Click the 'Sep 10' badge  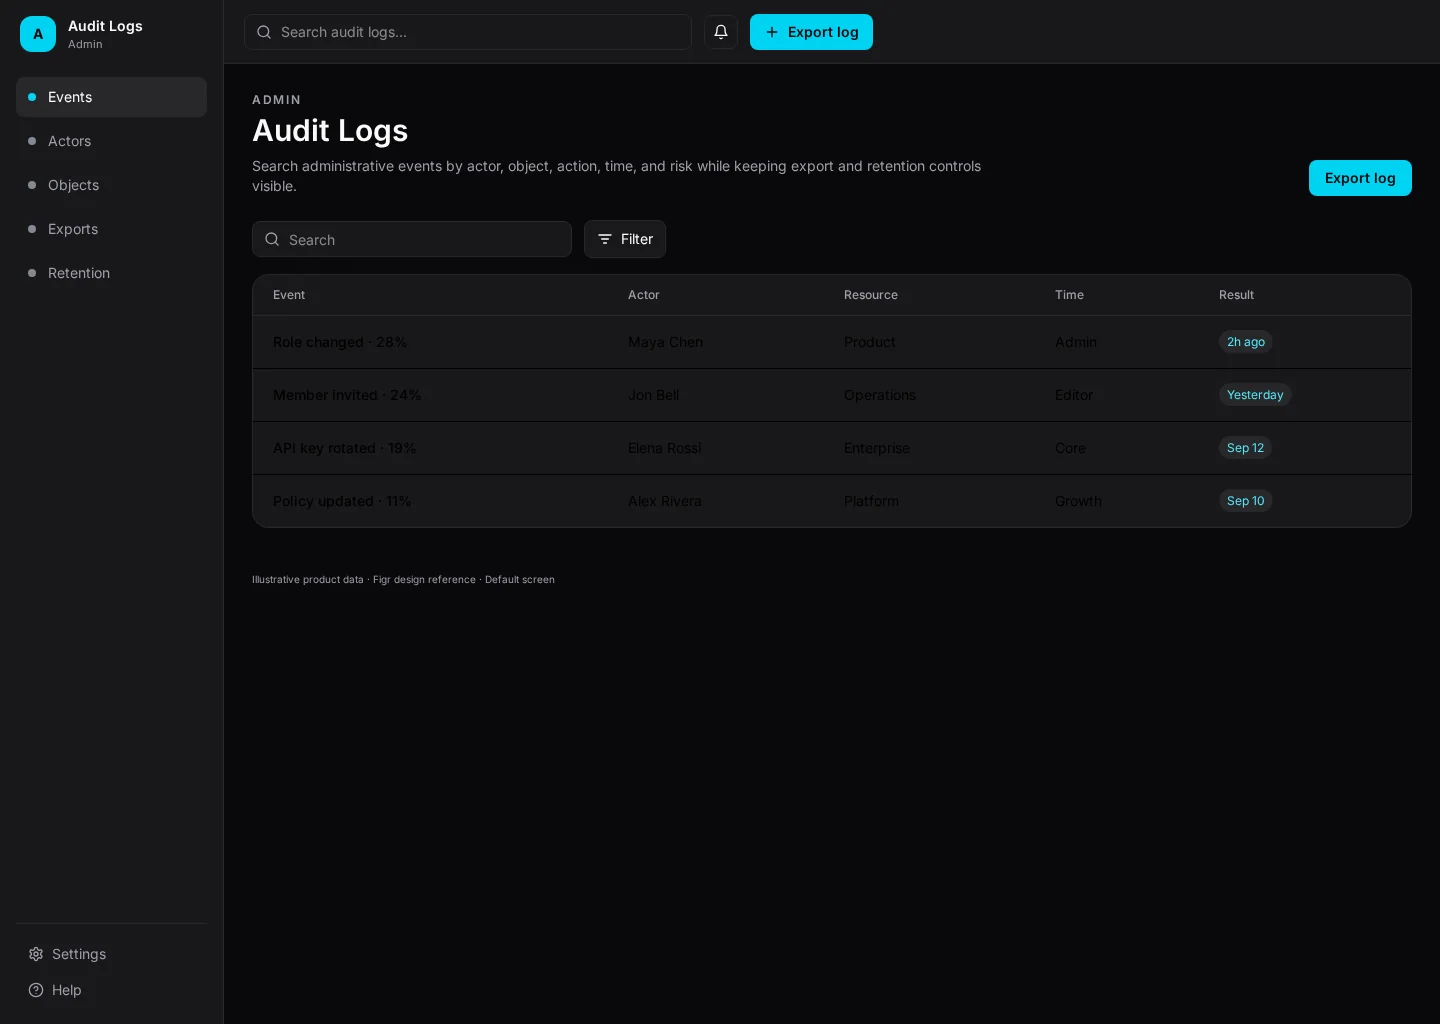(x=1246, y=501)
